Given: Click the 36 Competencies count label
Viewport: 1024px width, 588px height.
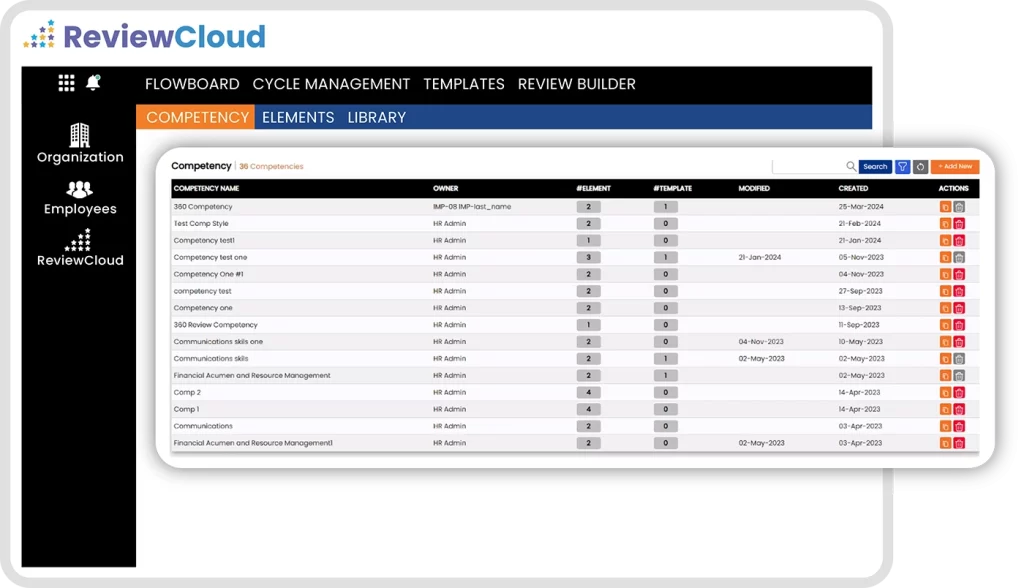Looking at the screenshot, I should click(x=271, y=167).
